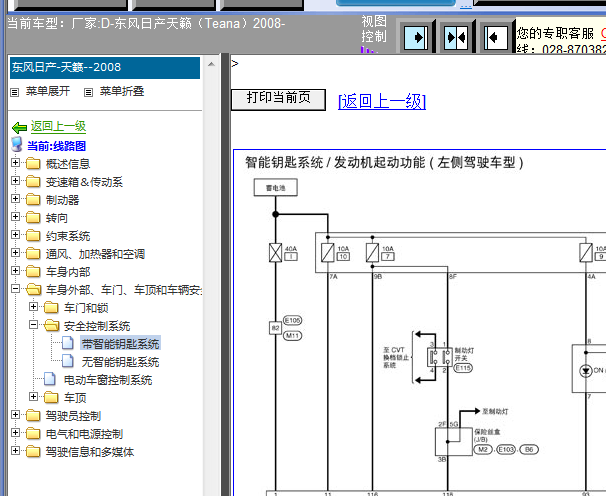Click the 驾驶信息和多媒体 folder icon
The image size is (606, 496).
[33, 451]
